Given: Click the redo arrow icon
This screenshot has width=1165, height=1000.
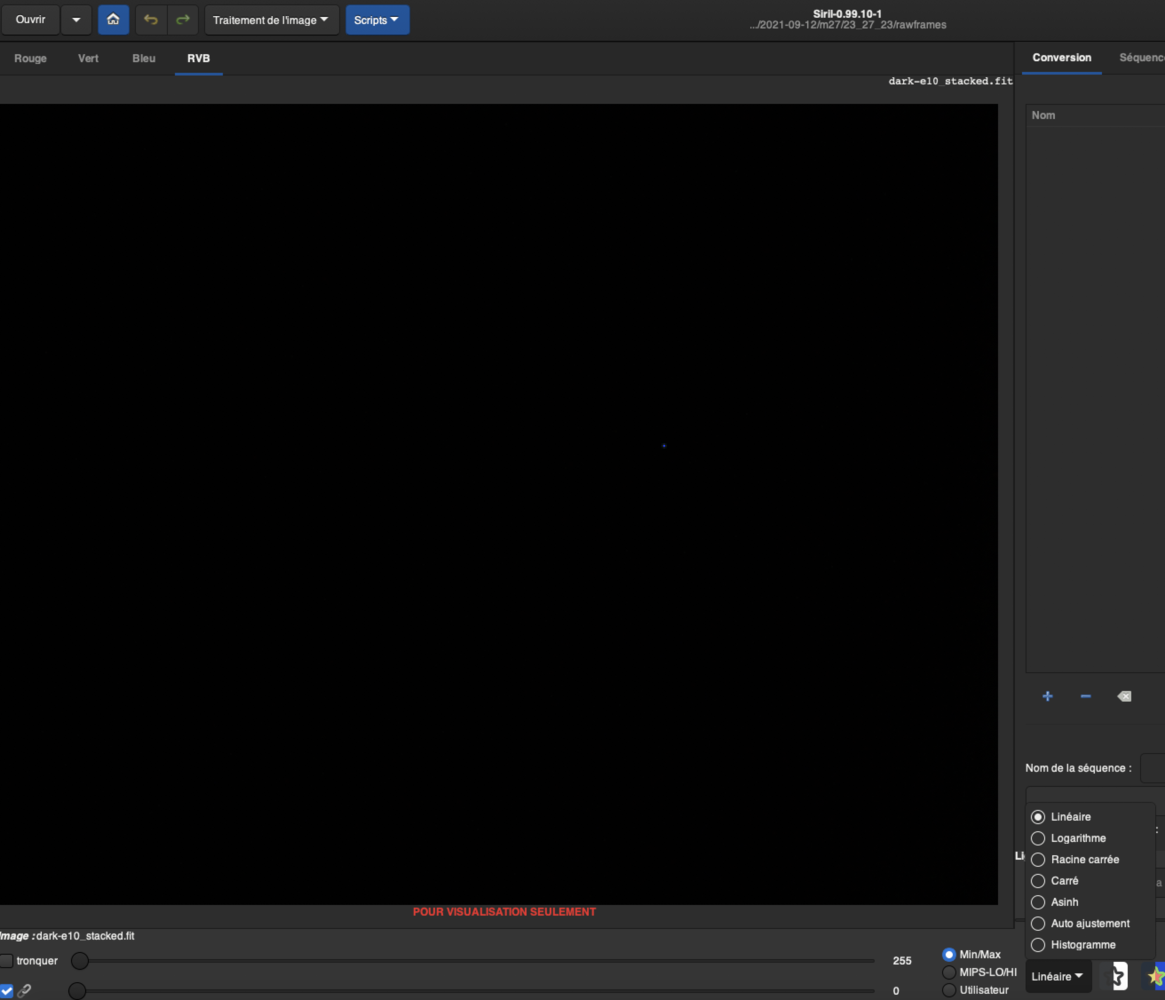Looking at the screenshot, I should [182, 20].
